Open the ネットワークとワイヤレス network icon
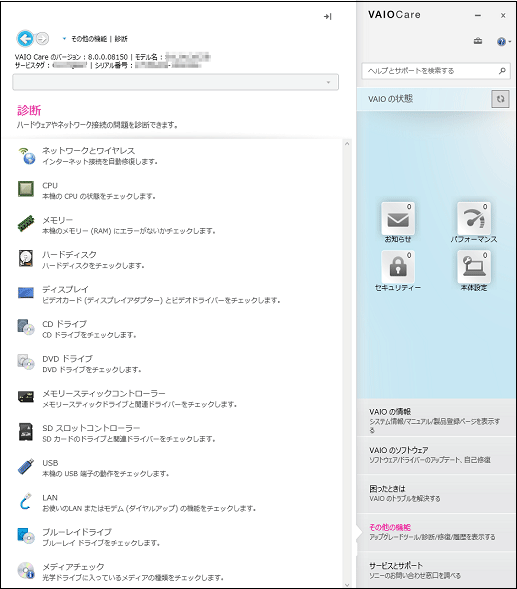Viewport: 517px width, 589px height. (x=26, y=156)
